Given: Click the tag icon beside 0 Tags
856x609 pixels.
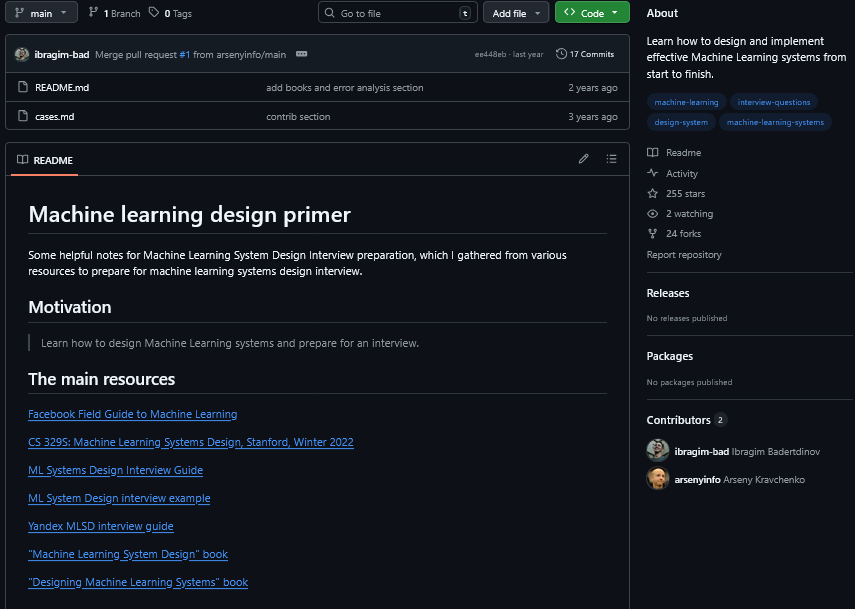Looking at the screenshot, I should (x=154, y=12).
